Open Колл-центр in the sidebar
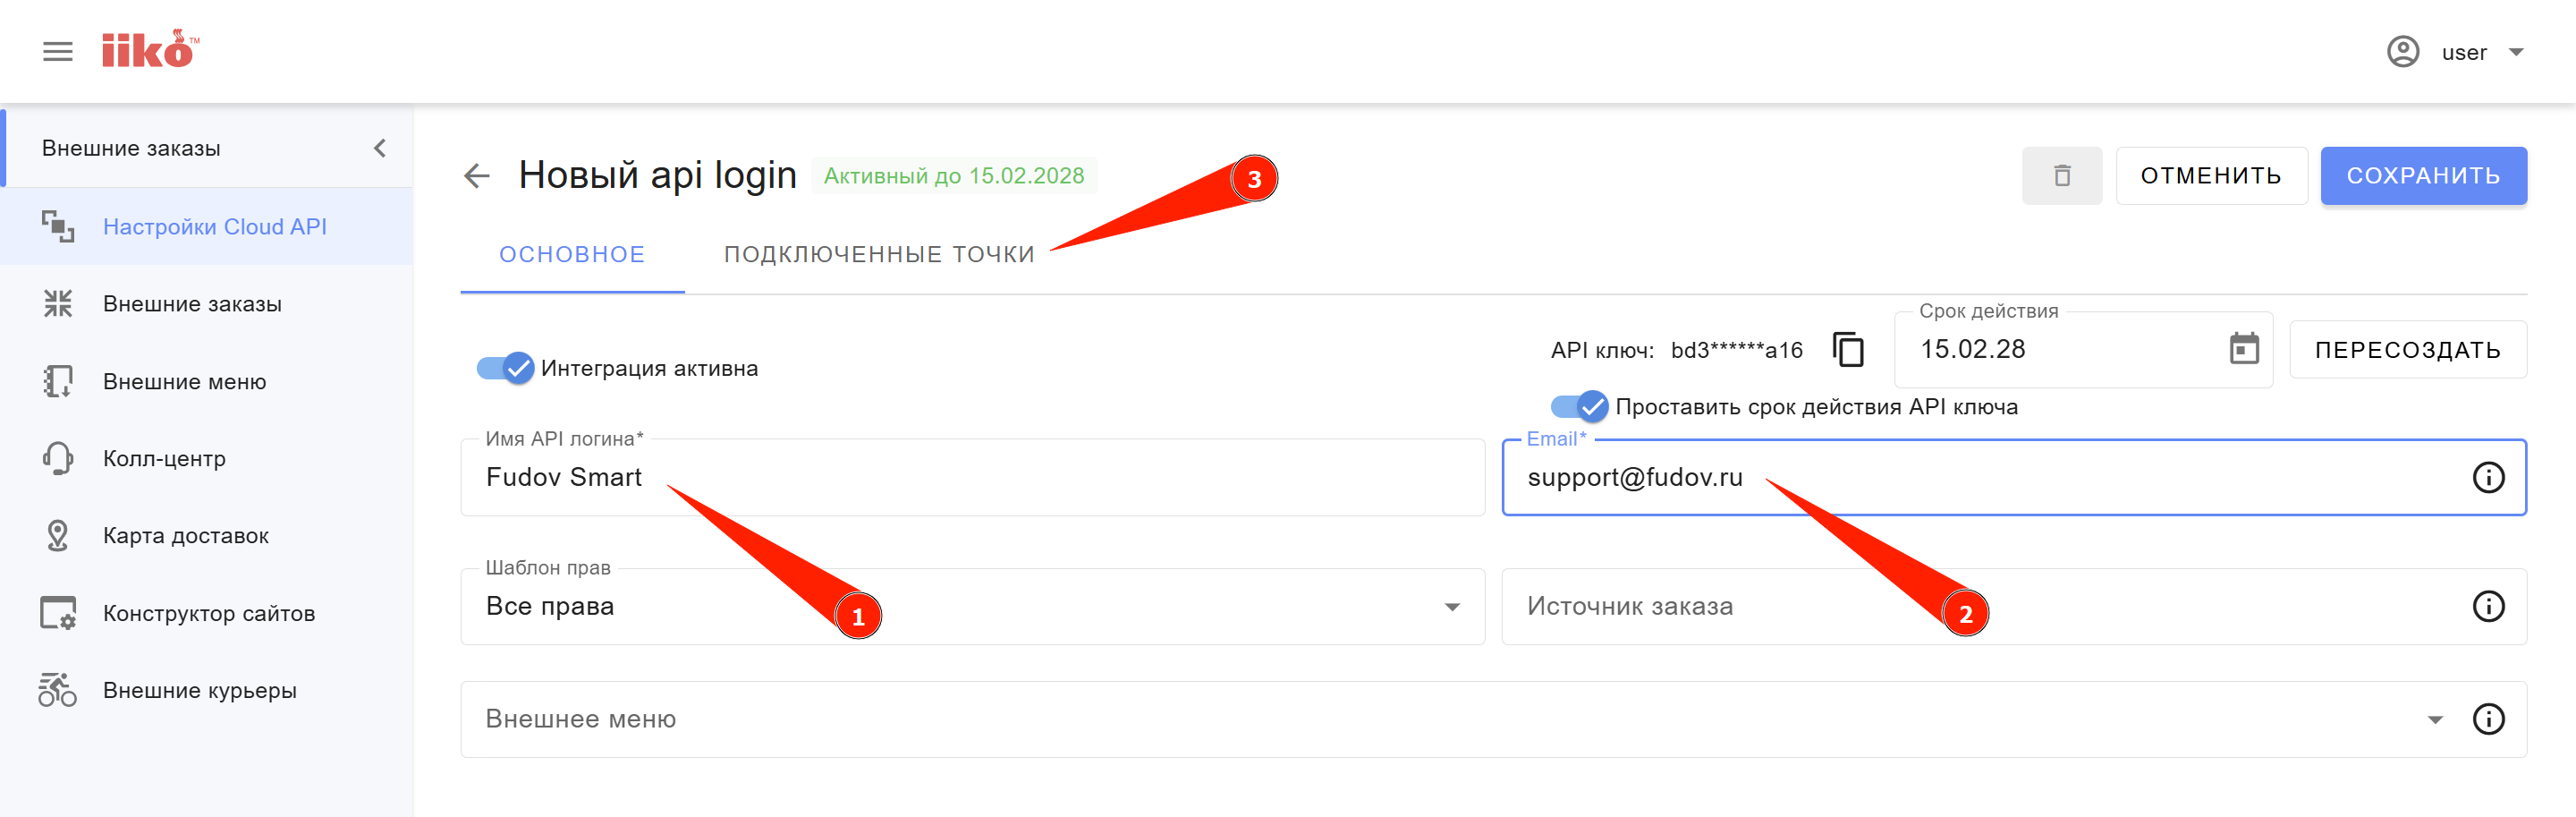This screenshot has width=2576, height=817. (x=165, y=459)
